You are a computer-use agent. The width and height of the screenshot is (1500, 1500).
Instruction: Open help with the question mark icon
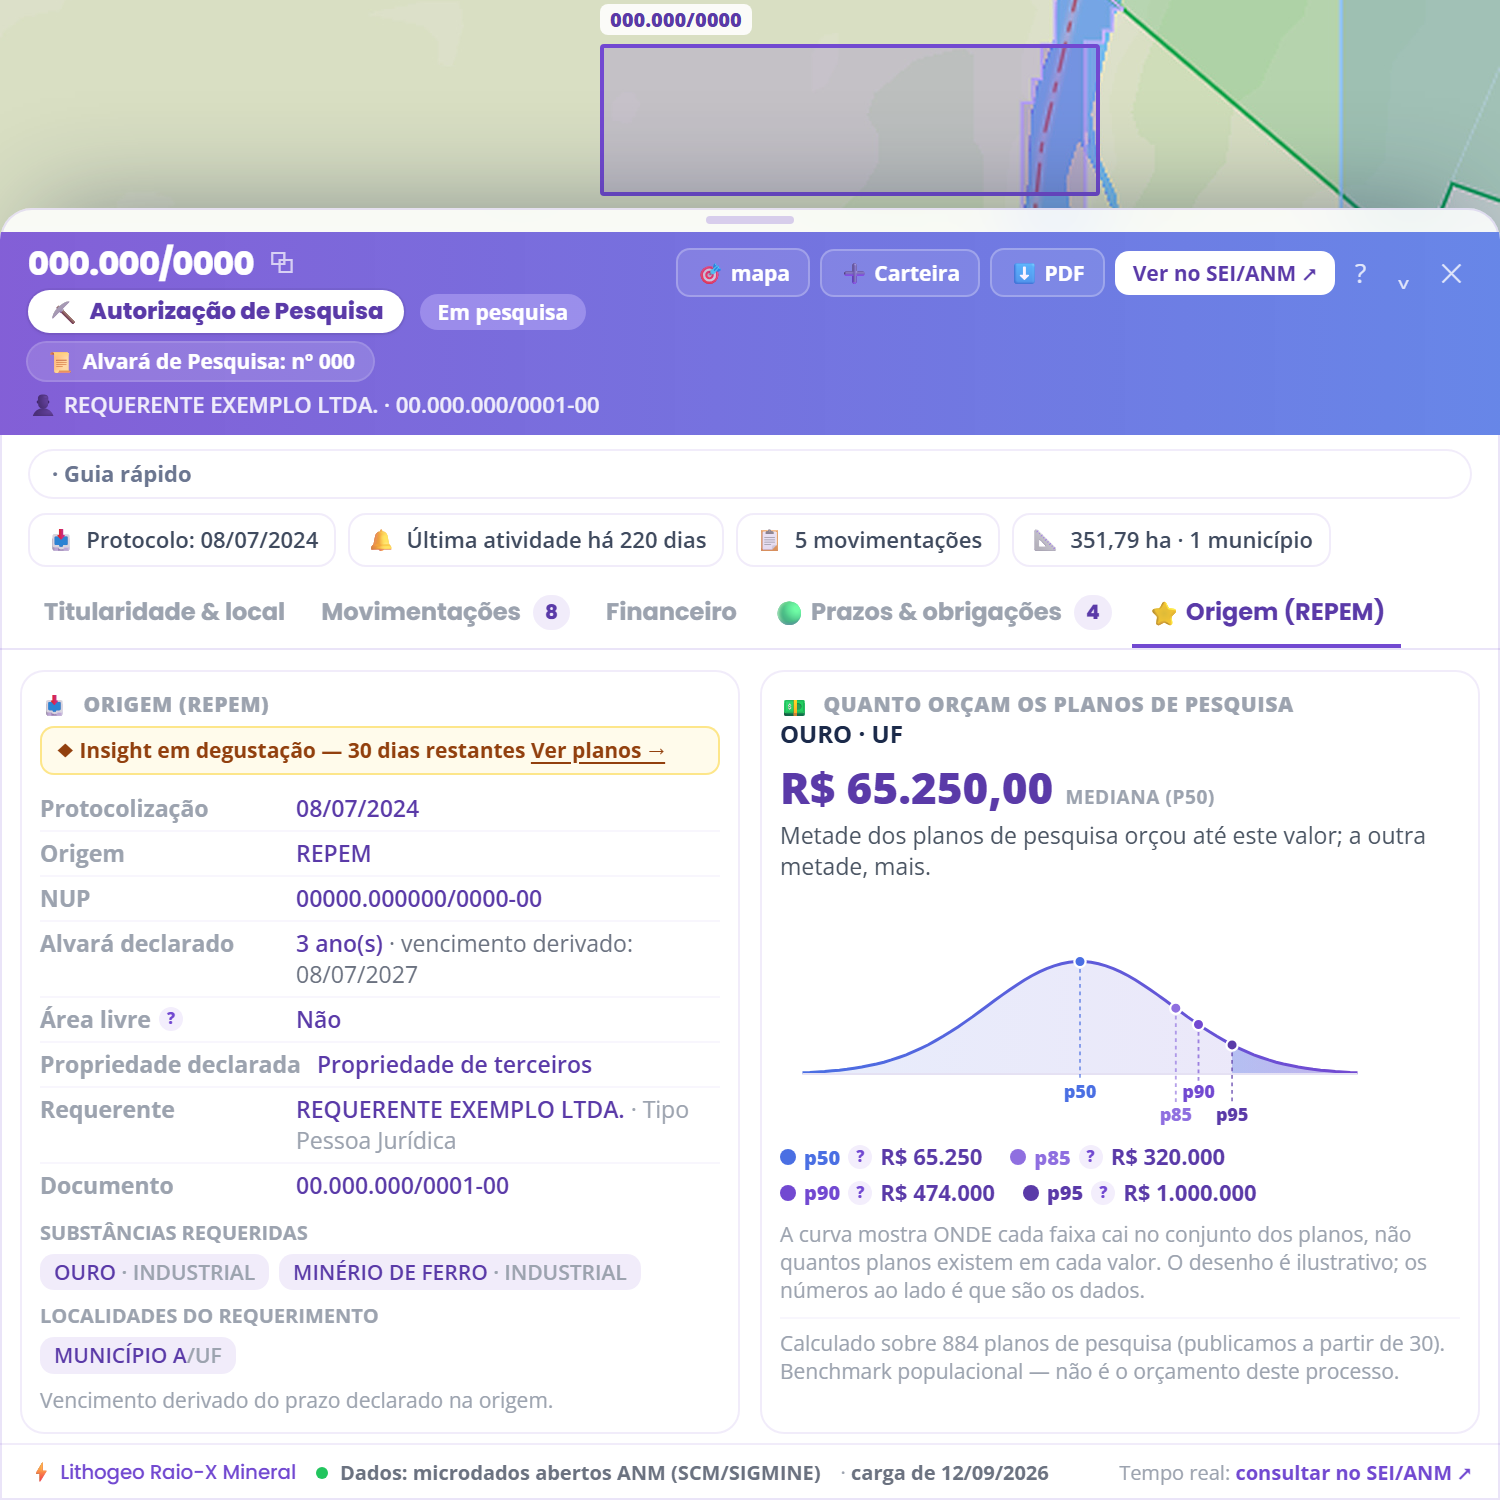[x=1360, y=274]
